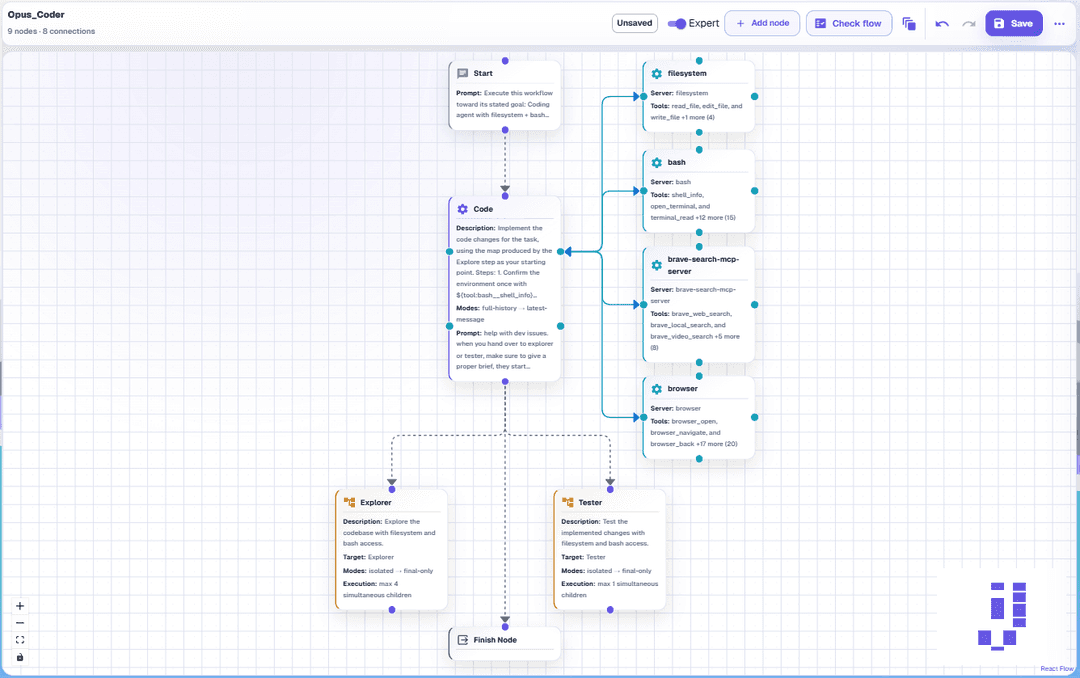The image size is (1080, 678).
Task: Click the Explorer node subflow icon
Action: (x=349, y=502)
